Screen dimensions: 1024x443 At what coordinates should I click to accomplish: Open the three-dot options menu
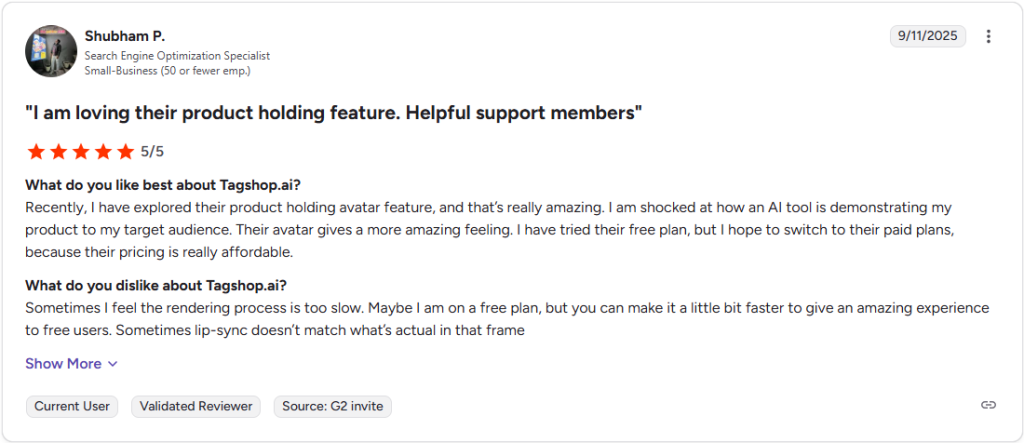click(988, 36)
